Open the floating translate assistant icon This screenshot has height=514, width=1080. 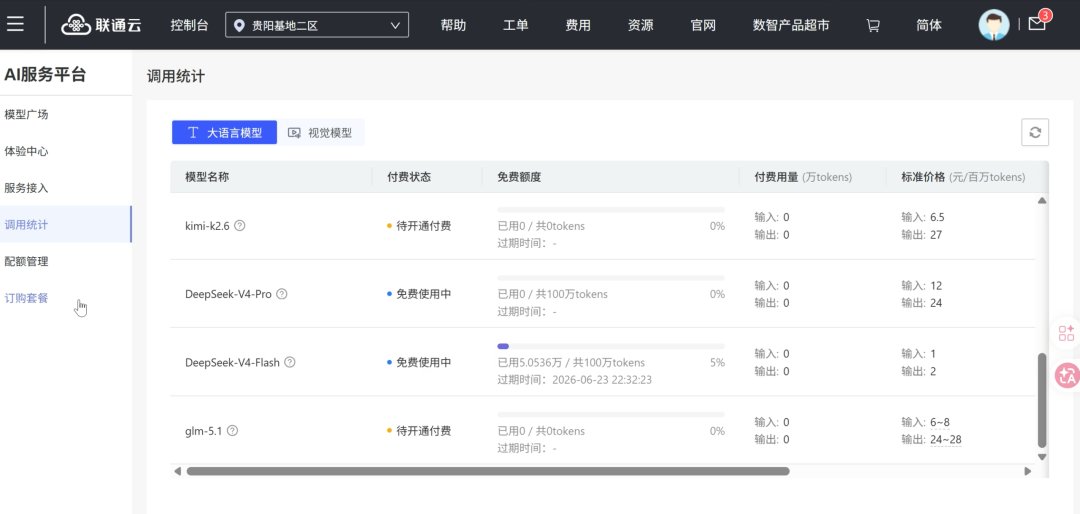[x=1067, y=375]
